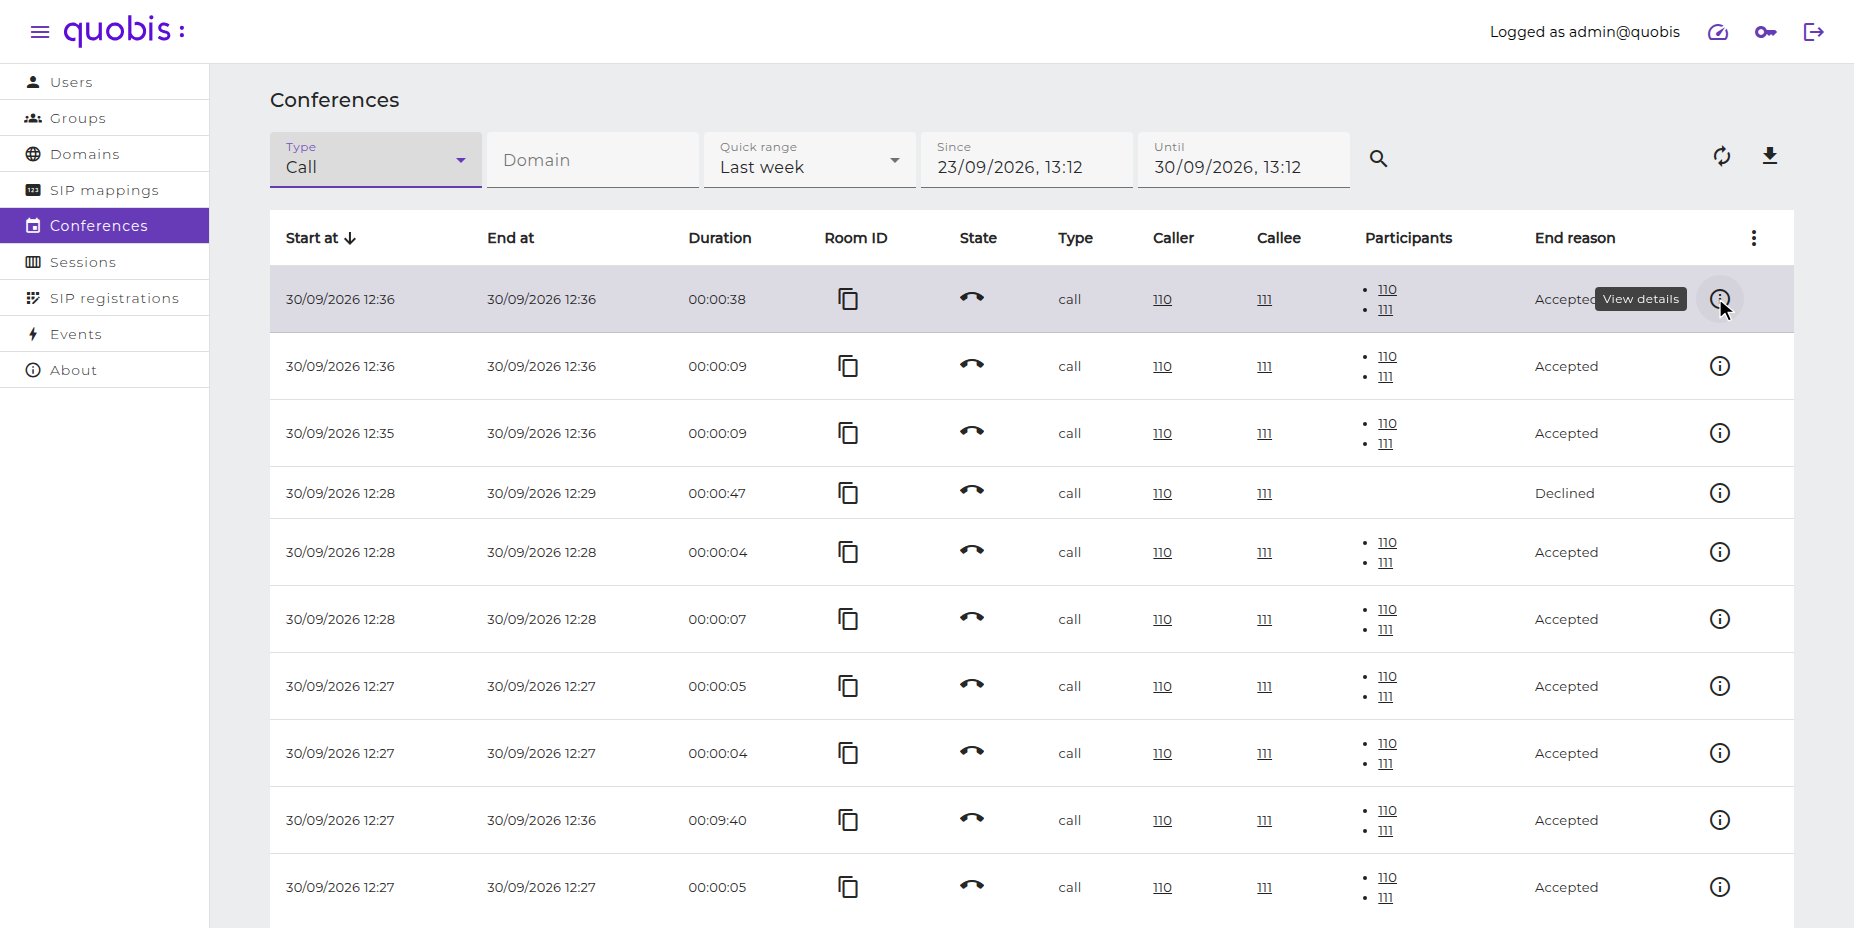This screenshot has width=1854, height=928.
Task: Select the 00:00:47 duration cell
Action: [x=717, y=493]
